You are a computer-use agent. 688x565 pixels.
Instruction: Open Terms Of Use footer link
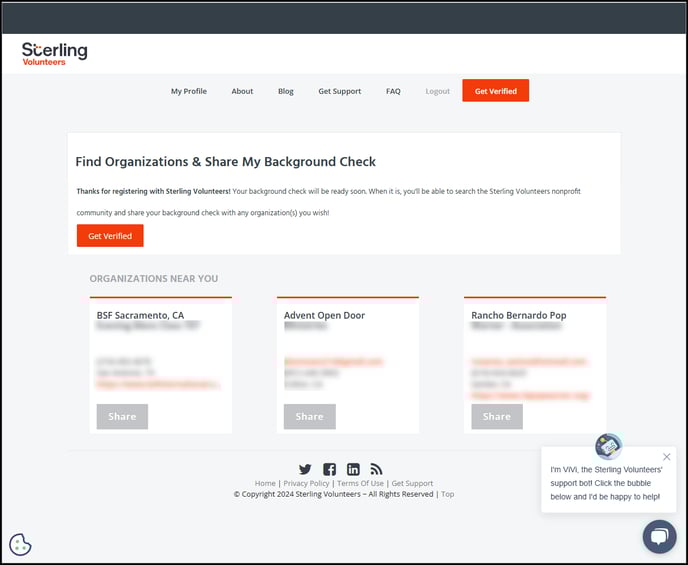click(x=360, y=483)
